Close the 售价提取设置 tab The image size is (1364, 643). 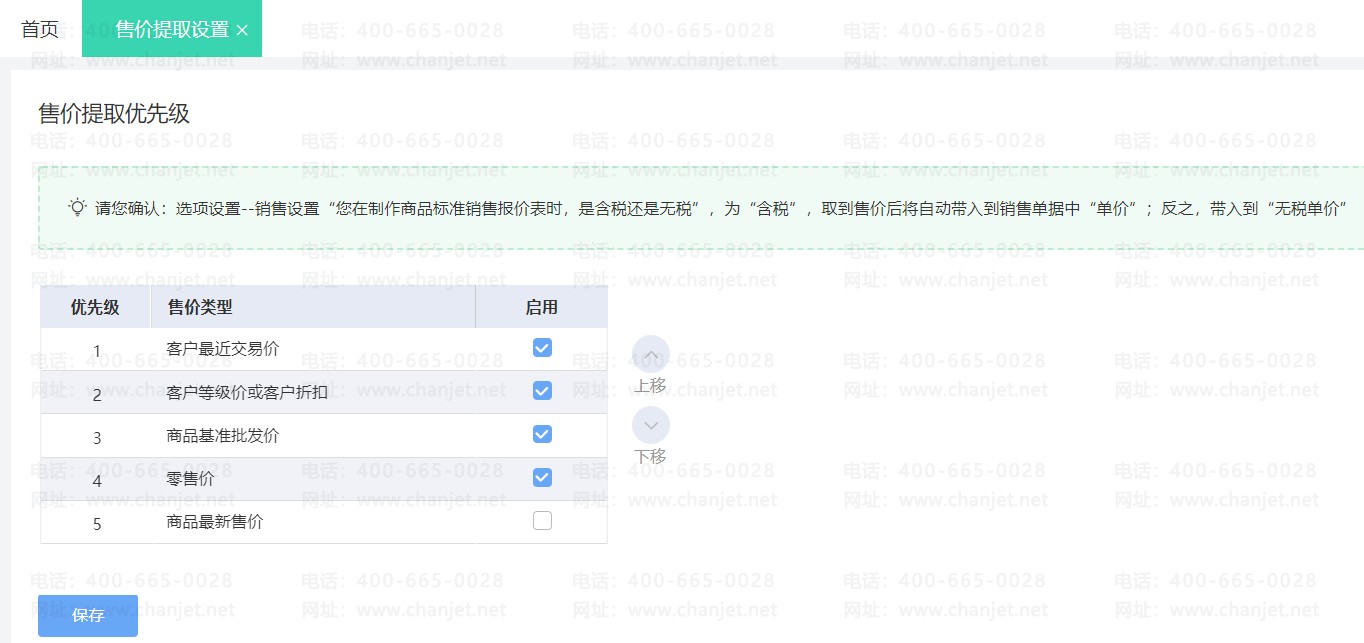tap(242, 30)
